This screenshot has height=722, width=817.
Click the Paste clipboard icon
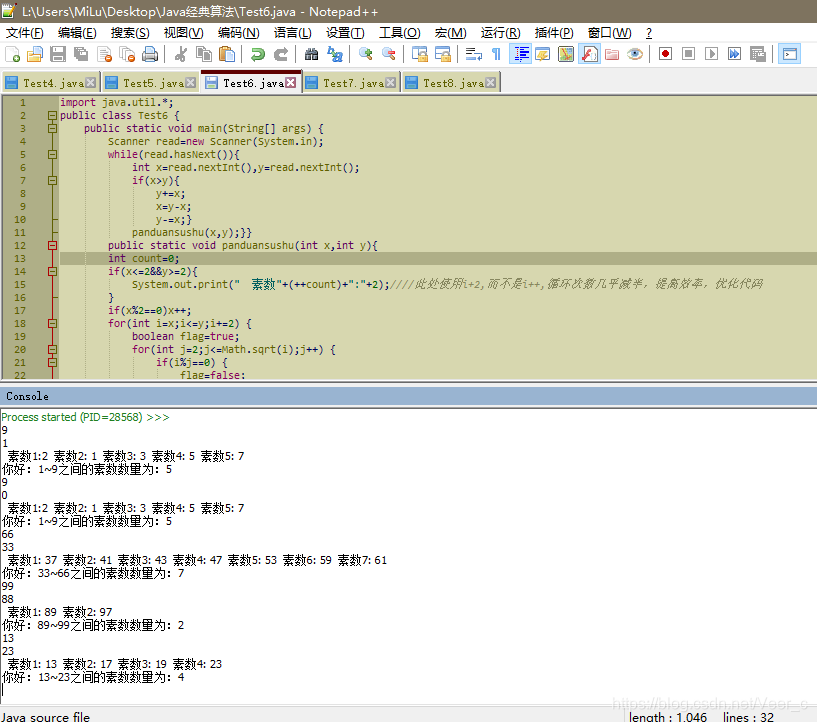[x=227, y=54]
